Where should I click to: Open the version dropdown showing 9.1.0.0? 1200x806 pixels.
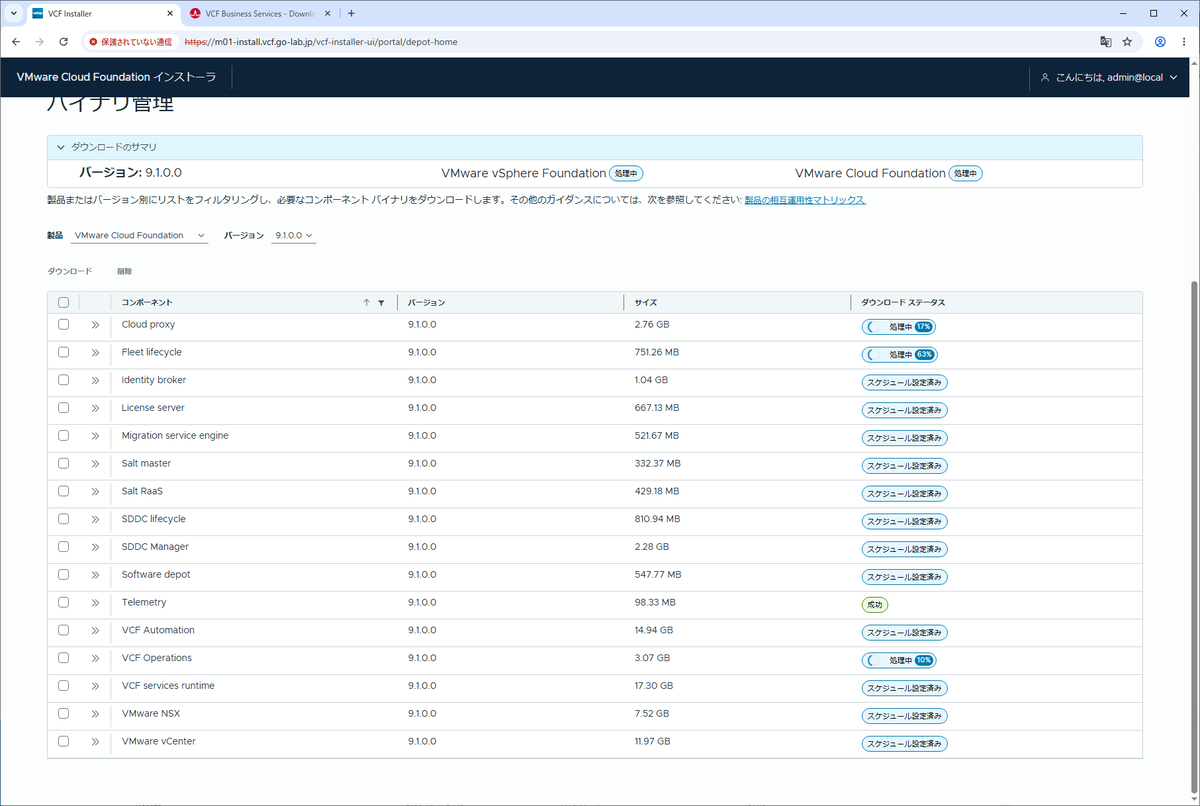(x=294, y=236)
